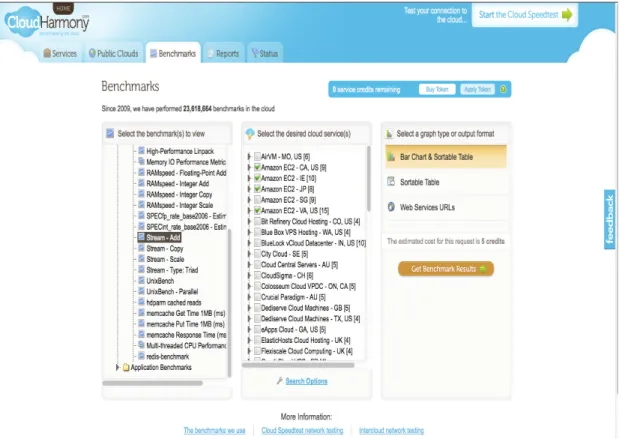Click Multi-threaded CPU Performance icon
Screen dimensions: 625x439
point(141,345)
